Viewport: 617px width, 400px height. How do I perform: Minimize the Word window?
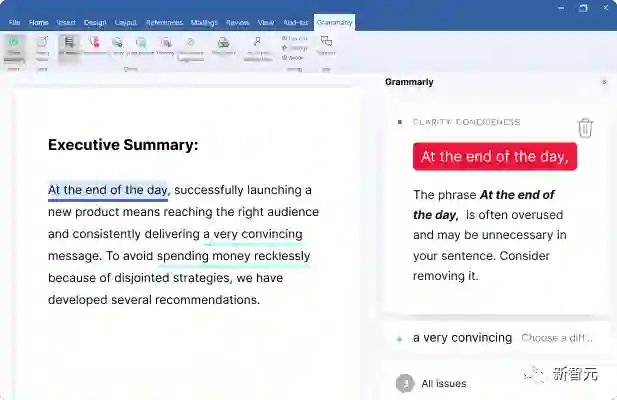pyautogui.click(x=561, y=8)
